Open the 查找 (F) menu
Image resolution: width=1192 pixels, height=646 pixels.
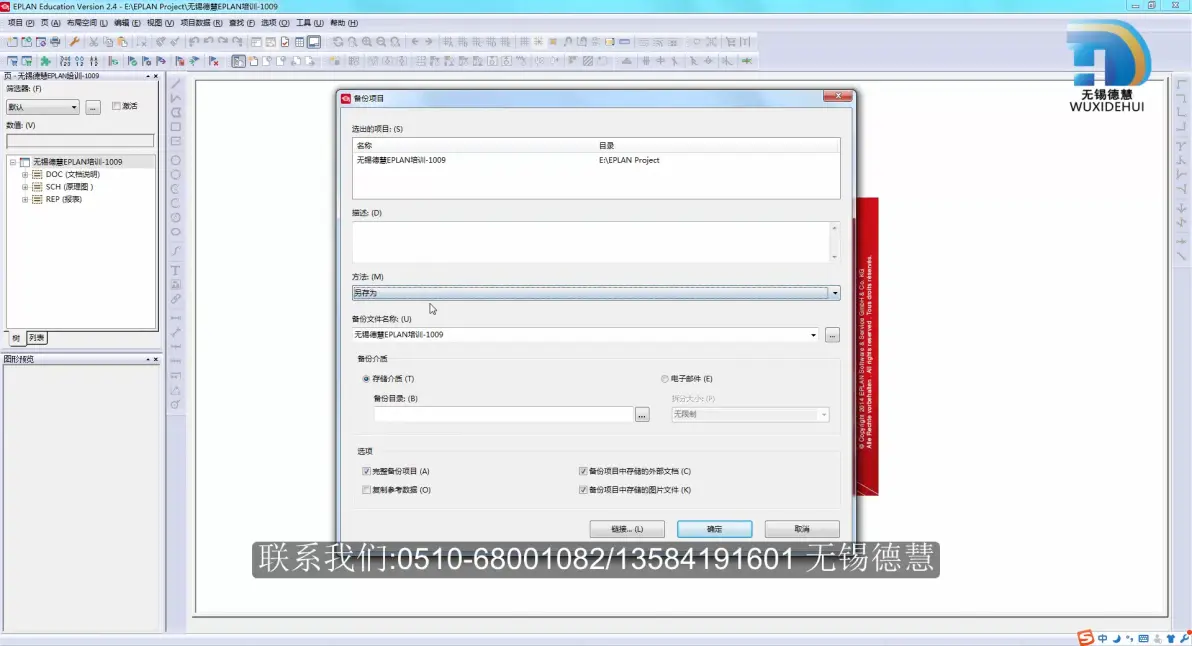(x=242, y=23)
